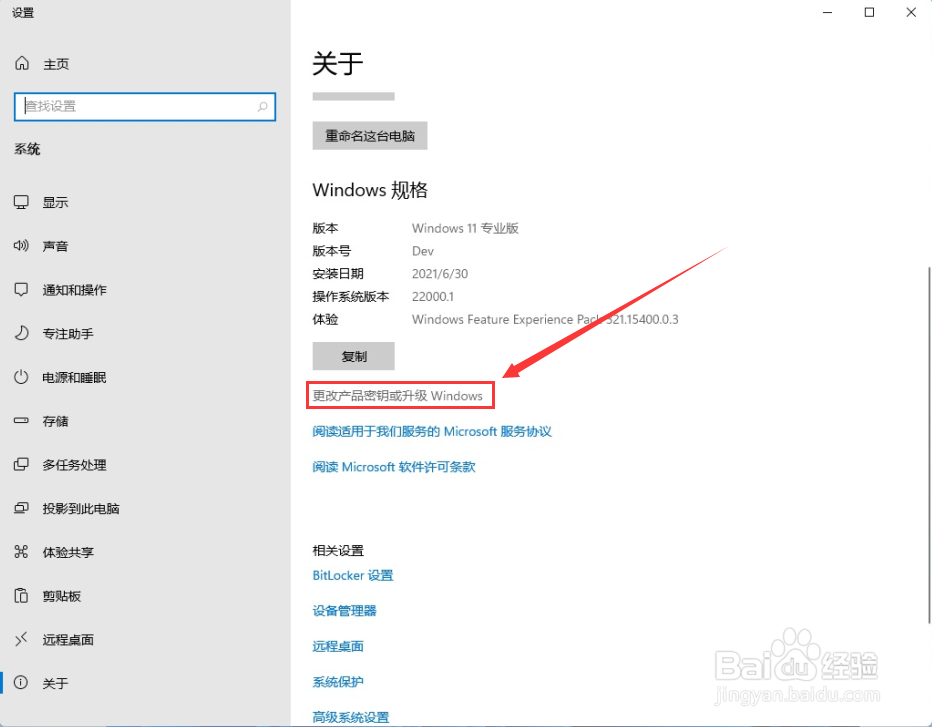Click the 通知和操作 notifications icon
Screen dimensions: 932x727
click(x=22, y=289)
